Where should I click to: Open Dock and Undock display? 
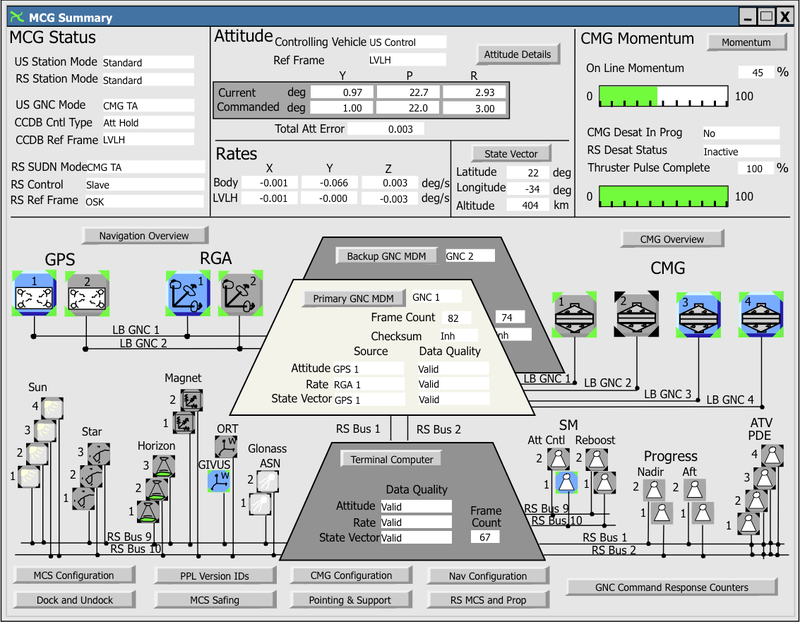[74, 600]
